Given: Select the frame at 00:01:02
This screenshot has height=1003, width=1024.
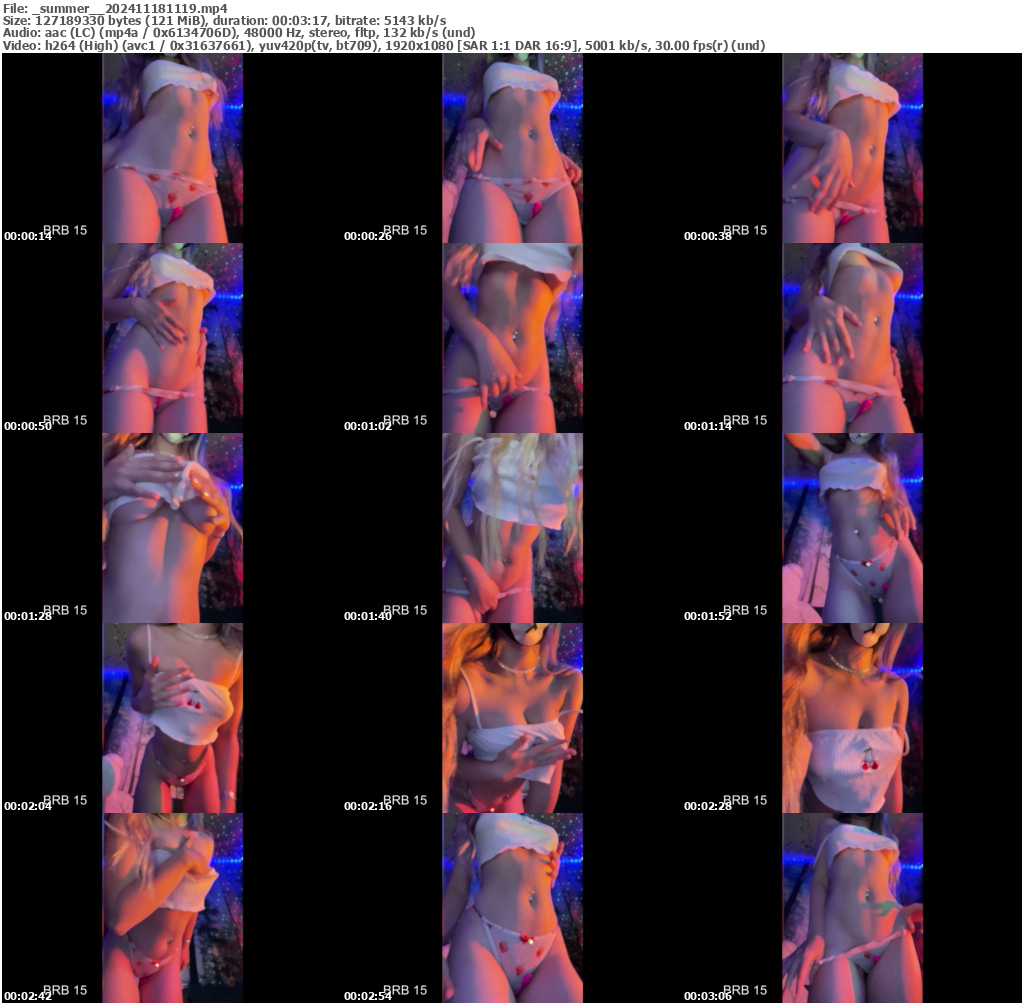Looking at the screenshot, I should pyautogui.click(x=511, y=335).
